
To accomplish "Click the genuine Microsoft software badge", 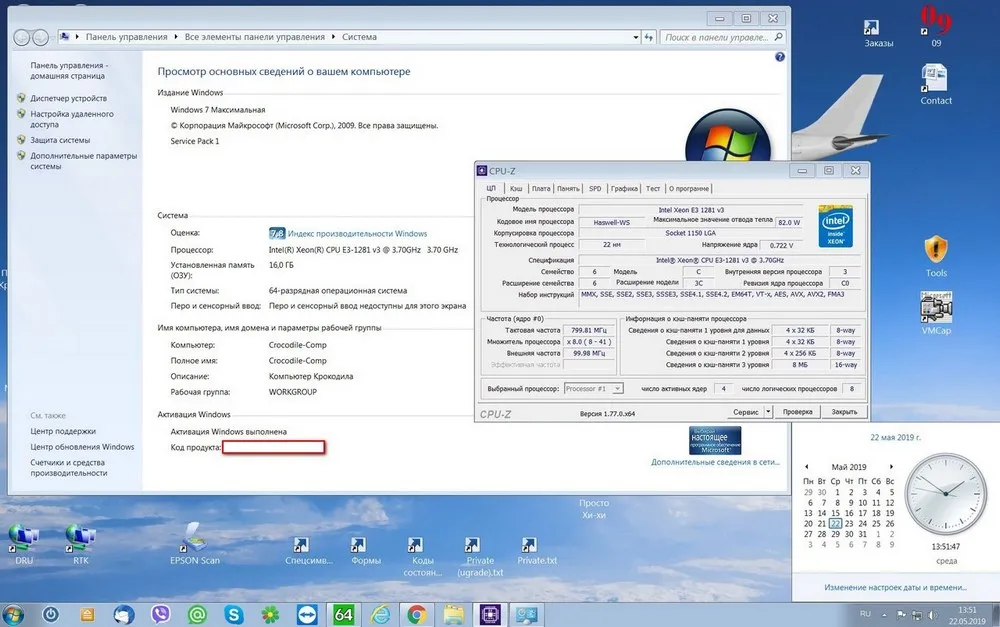I will click(x=715, y=440).
